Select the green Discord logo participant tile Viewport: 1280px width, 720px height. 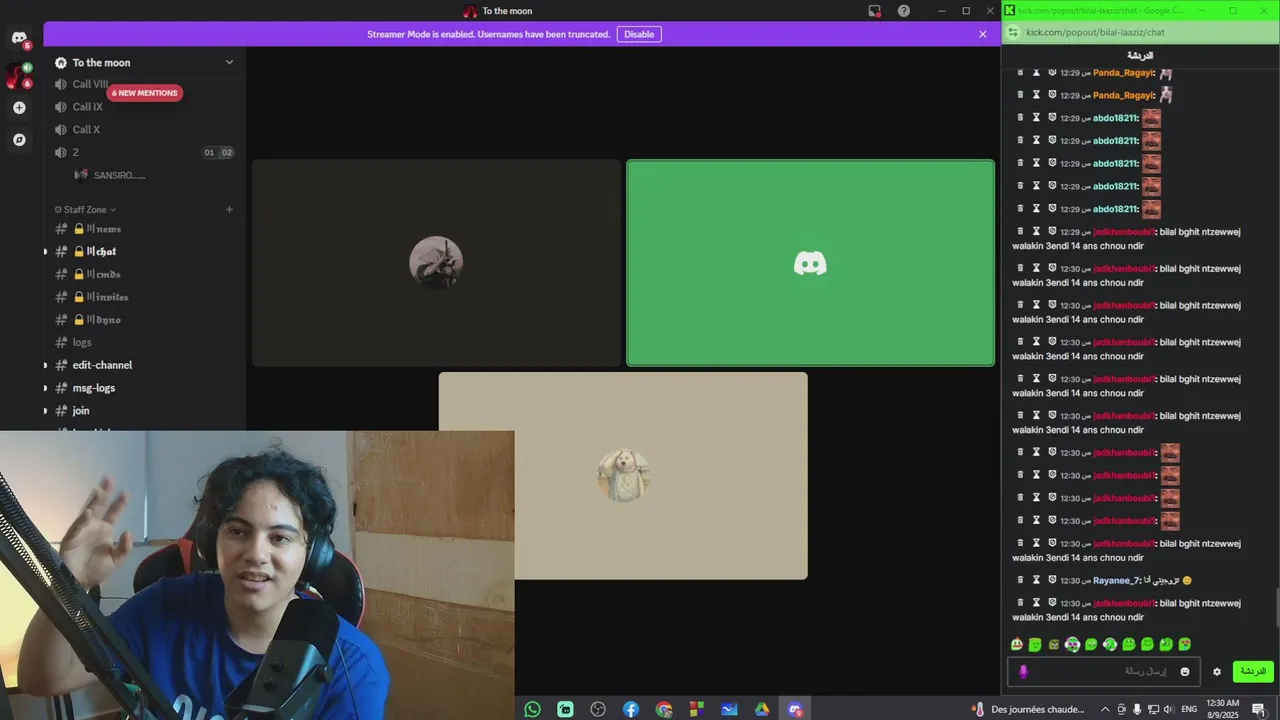pos(810,263)
